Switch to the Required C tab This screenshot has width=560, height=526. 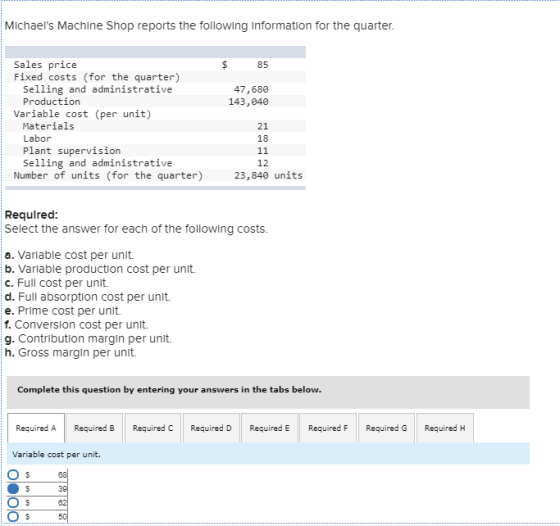(x=153, y=428)
